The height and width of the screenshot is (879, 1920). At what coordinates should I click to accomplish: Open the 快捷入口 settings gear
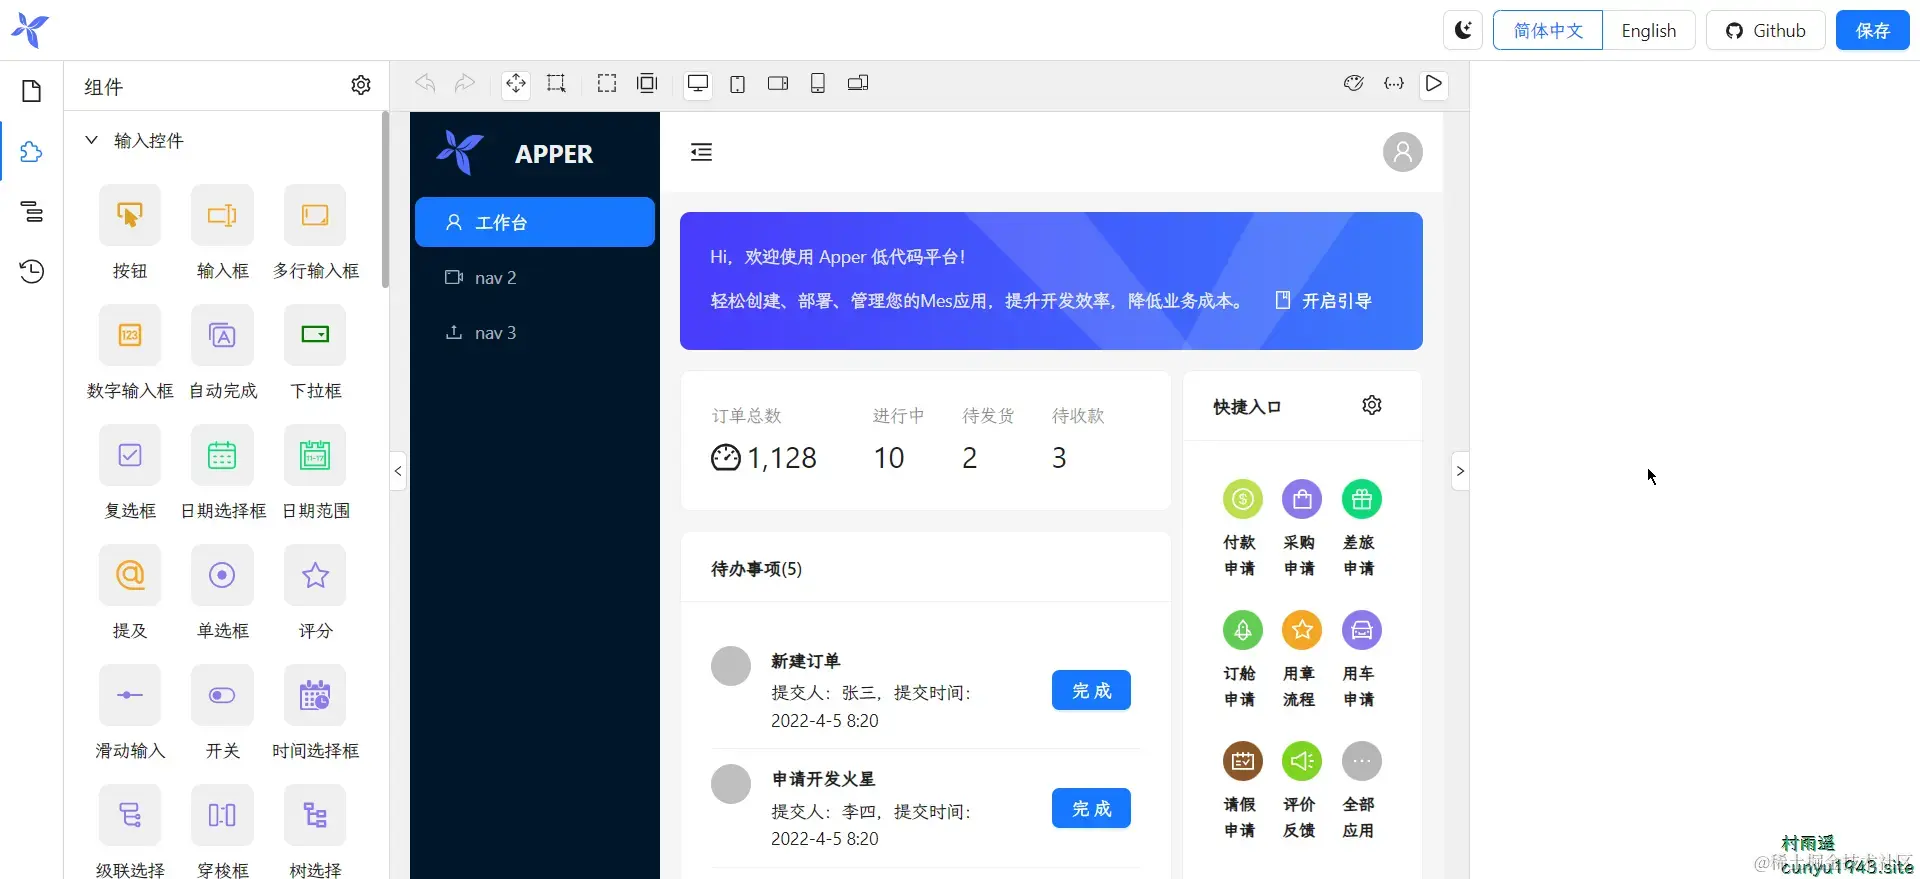point(1372,405)
